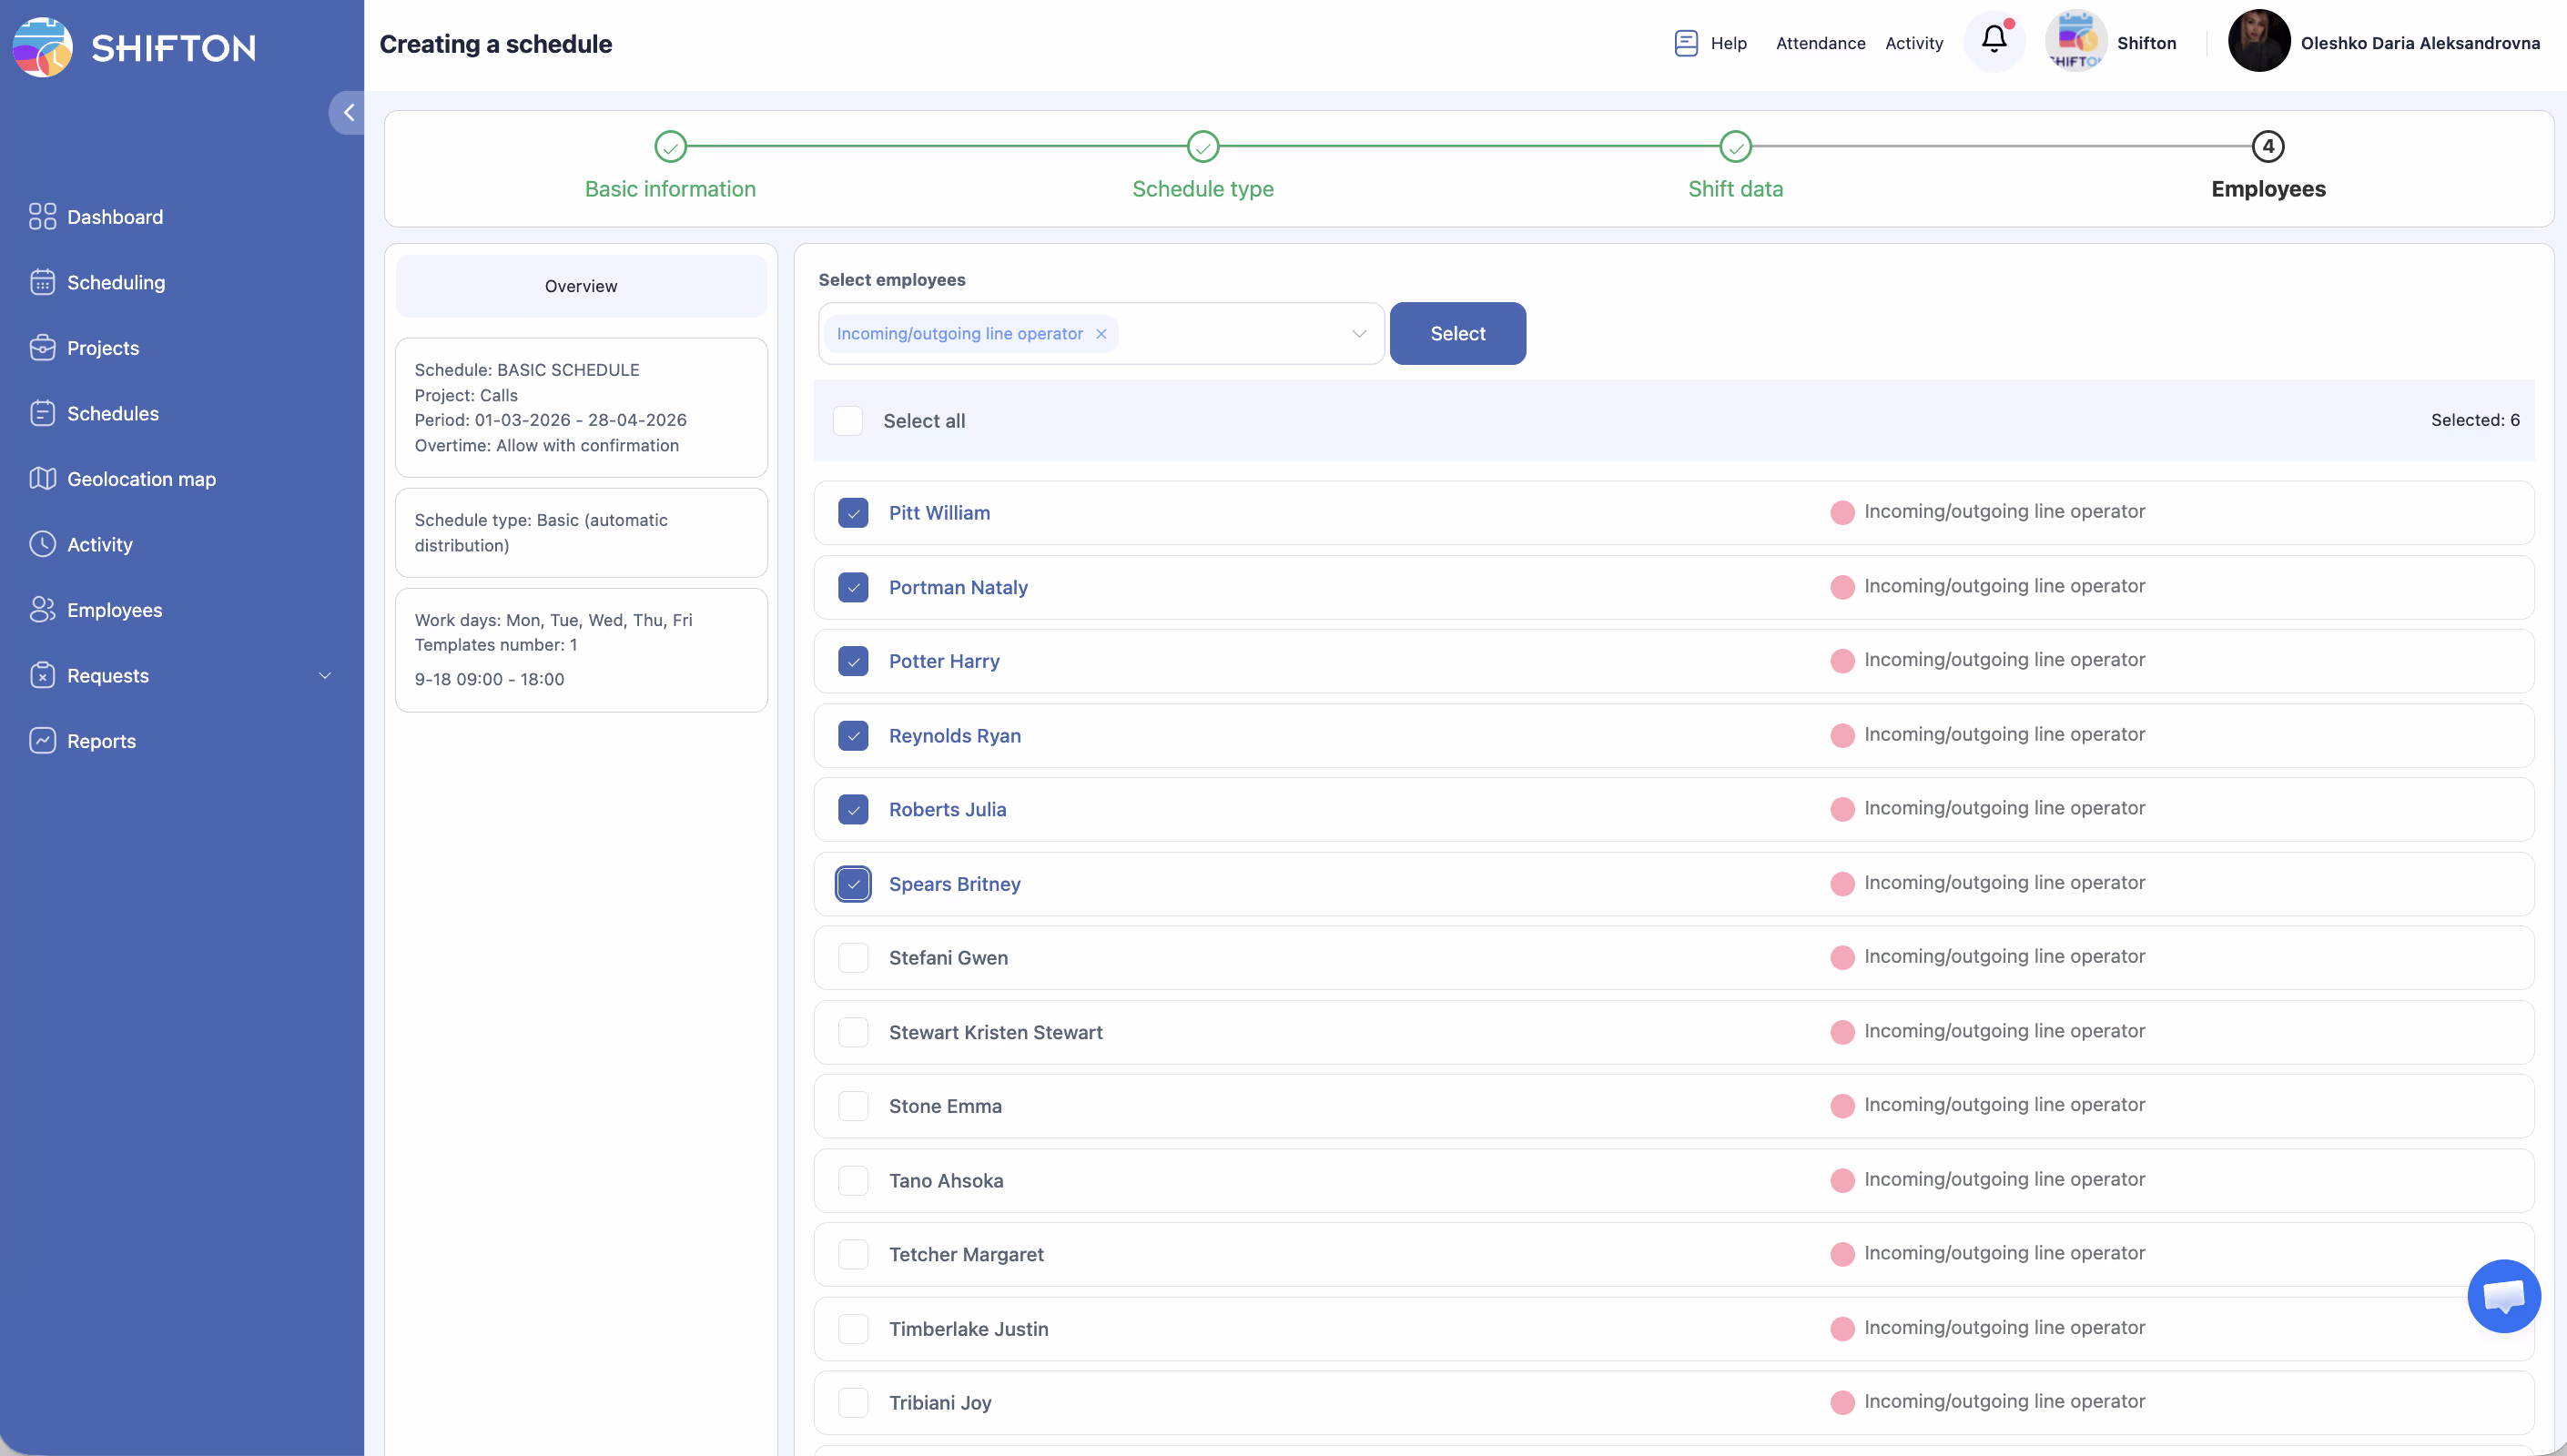
Task: Open Attendance in the top bar
Action: 1820,43
